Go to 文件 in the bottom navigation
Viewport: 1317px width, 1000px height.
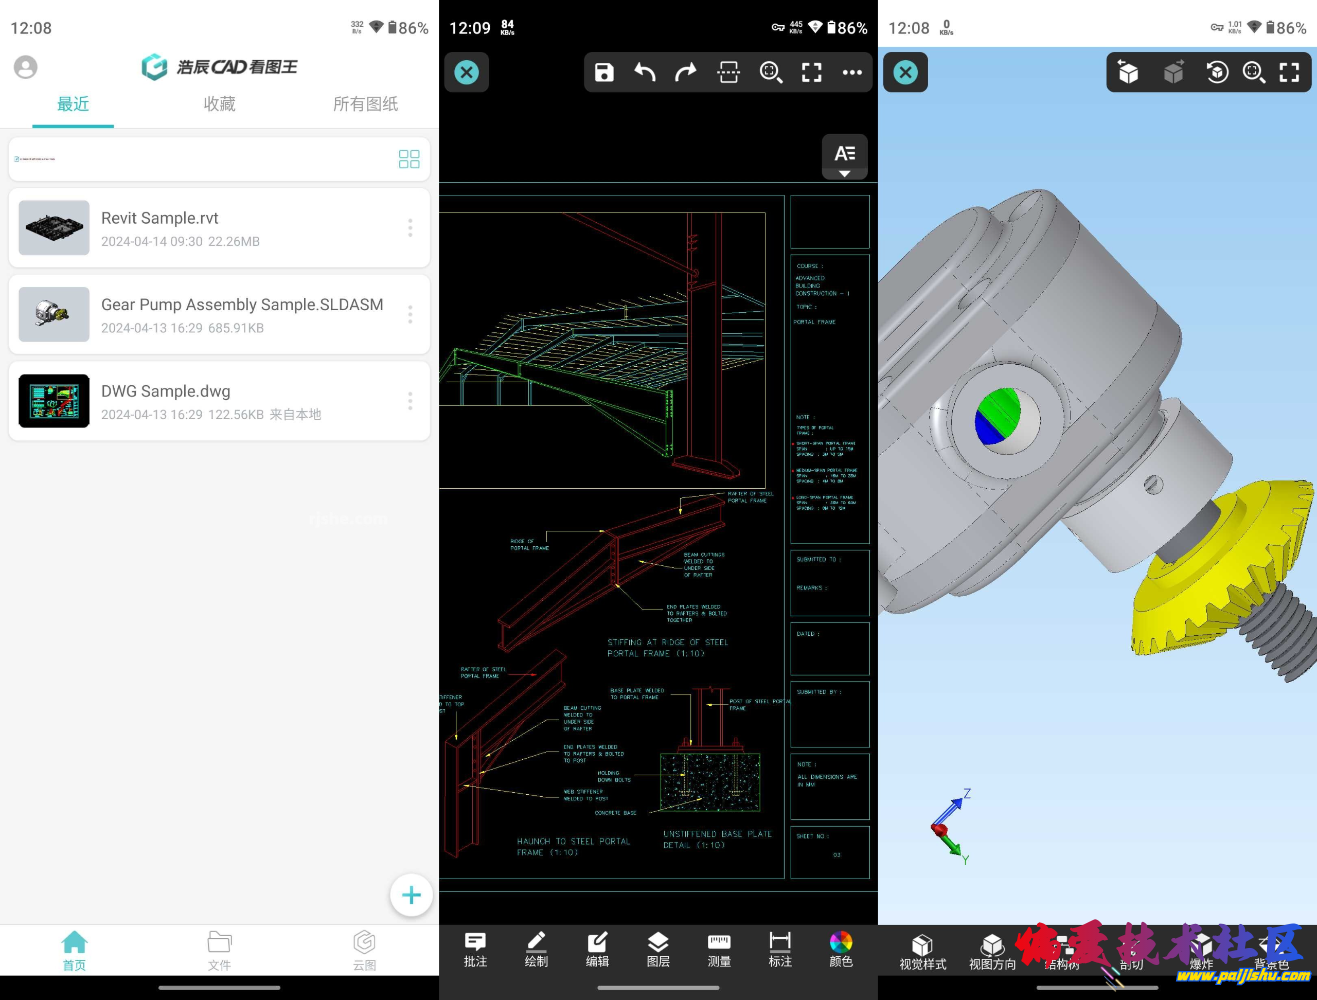click(219, 950)
